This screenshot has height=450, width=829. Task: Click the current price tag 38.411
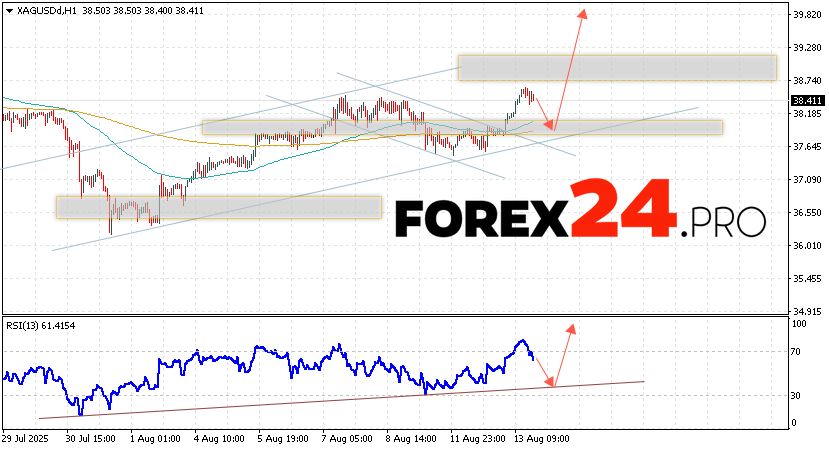point(806,101)
